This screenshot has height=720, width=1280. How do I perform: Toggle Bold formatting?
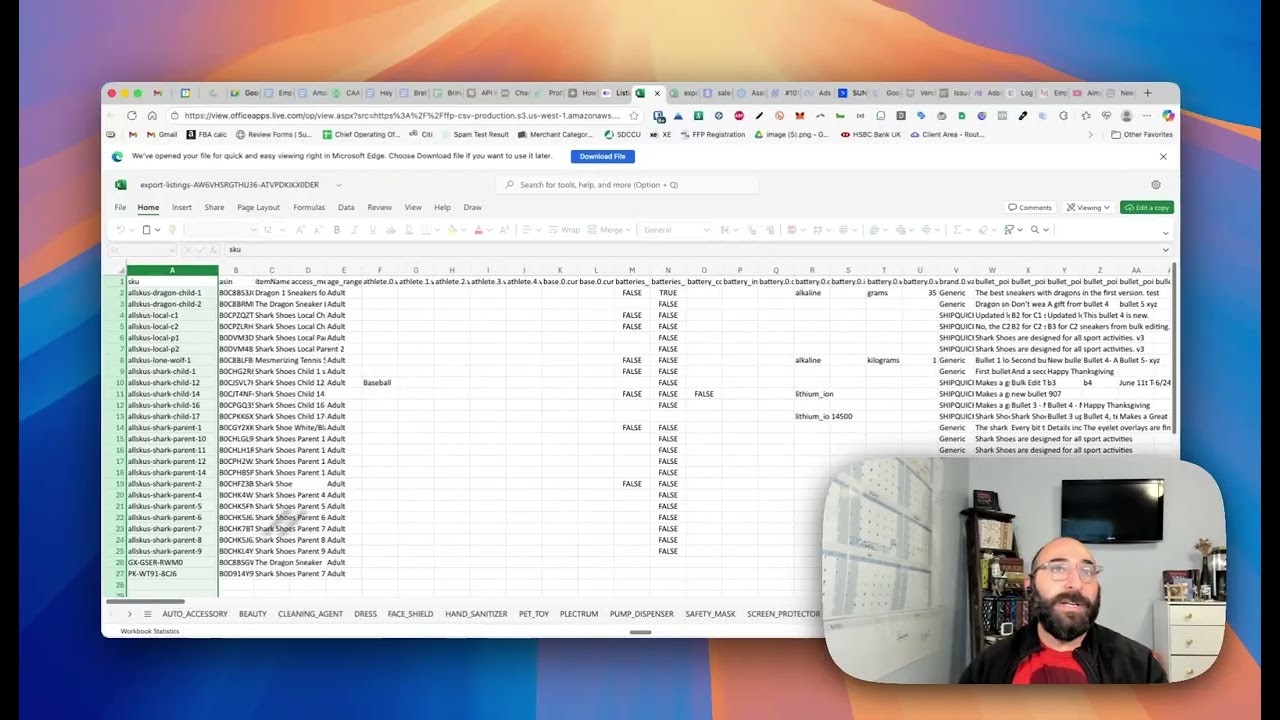337,230
